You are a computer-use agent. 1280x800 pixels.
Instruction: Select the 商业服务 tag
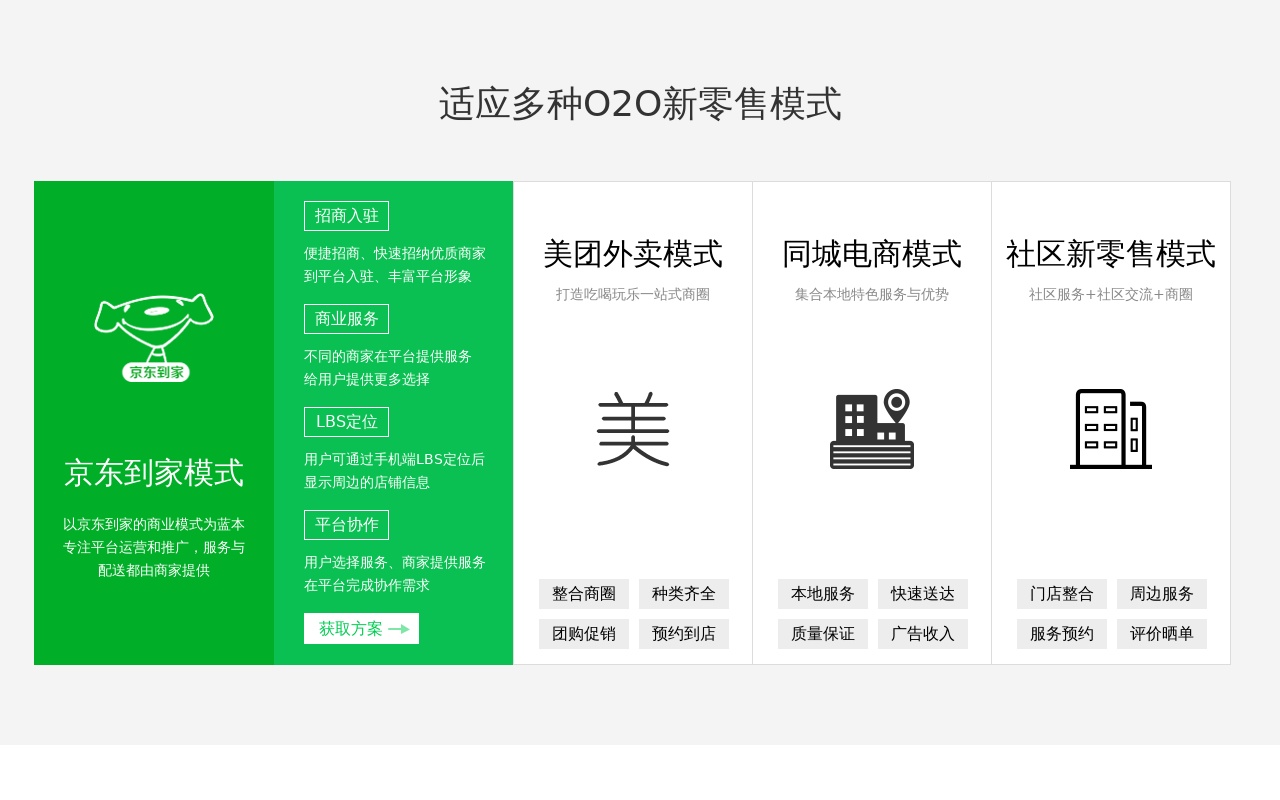[346, 319]
